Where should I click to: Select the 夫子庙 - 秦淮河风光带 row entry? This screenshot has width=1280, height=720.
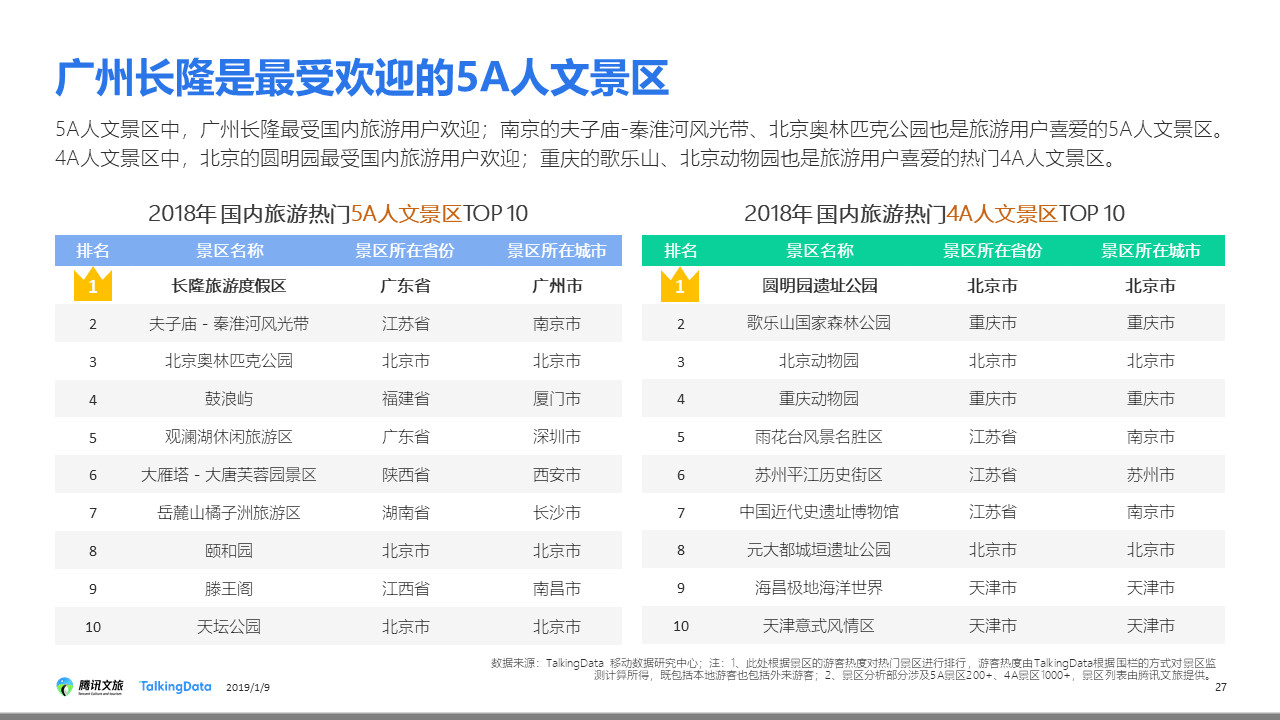[229, 324]
